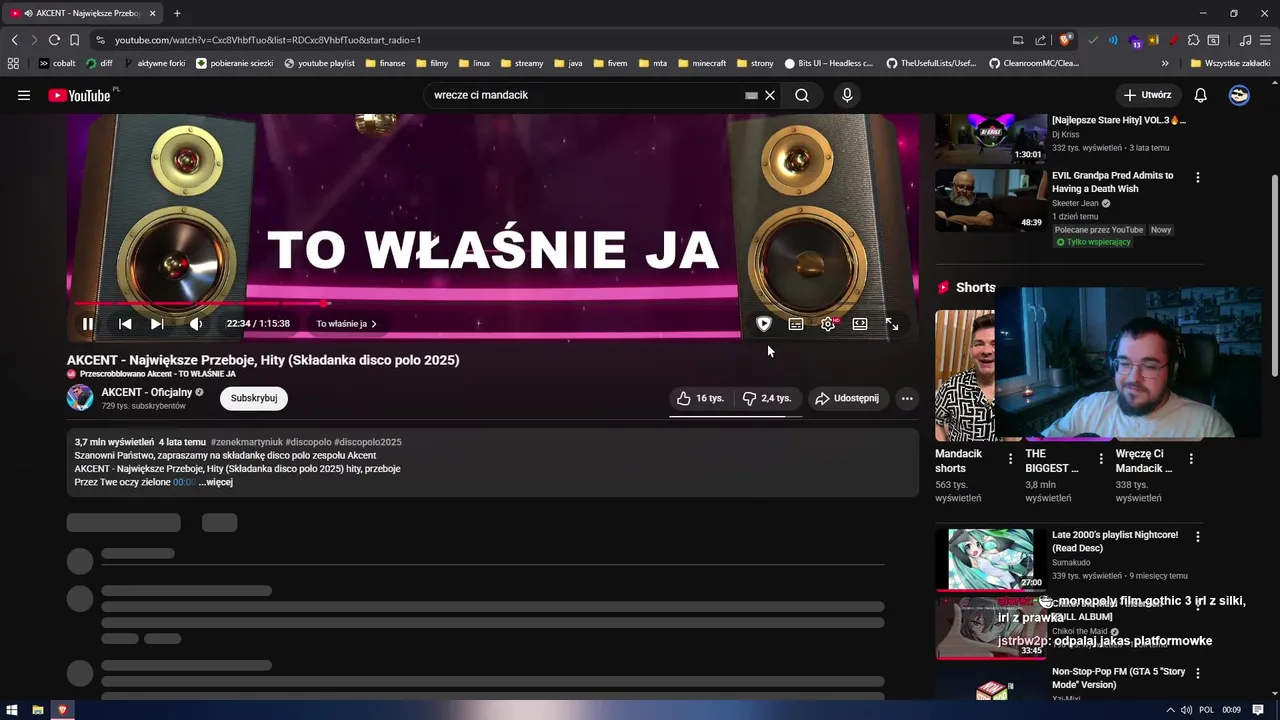Select the AKCENT YouTube tab
Viewport: 1280px width, 720px height.
84,13
